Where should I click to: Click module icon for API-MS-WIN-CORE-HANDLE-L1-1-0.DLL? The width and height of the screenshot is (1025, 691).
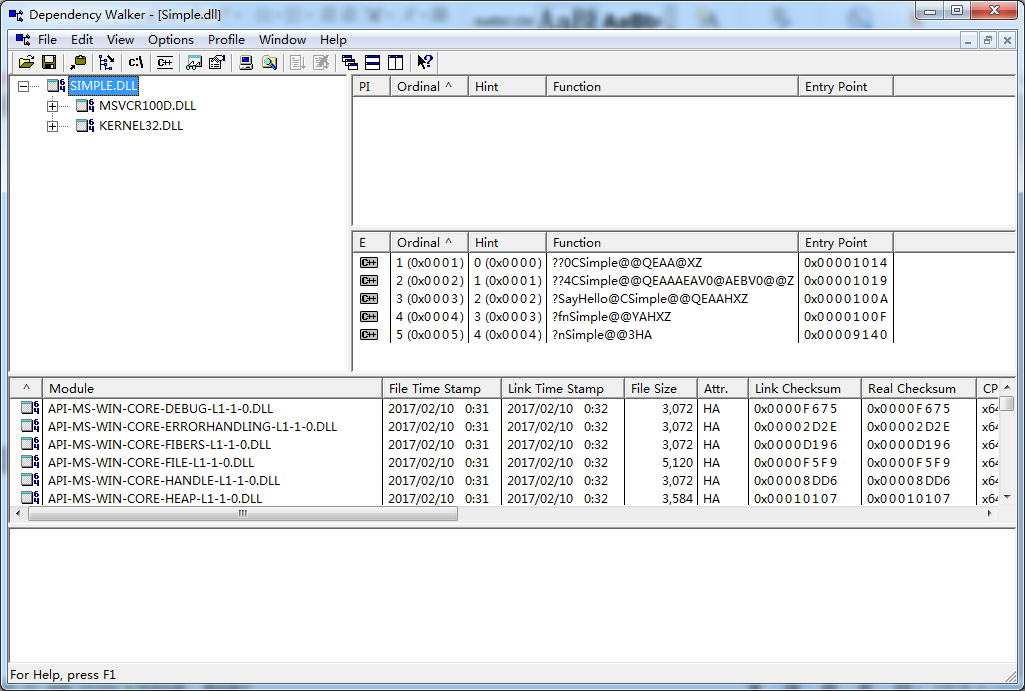[30, 480]
